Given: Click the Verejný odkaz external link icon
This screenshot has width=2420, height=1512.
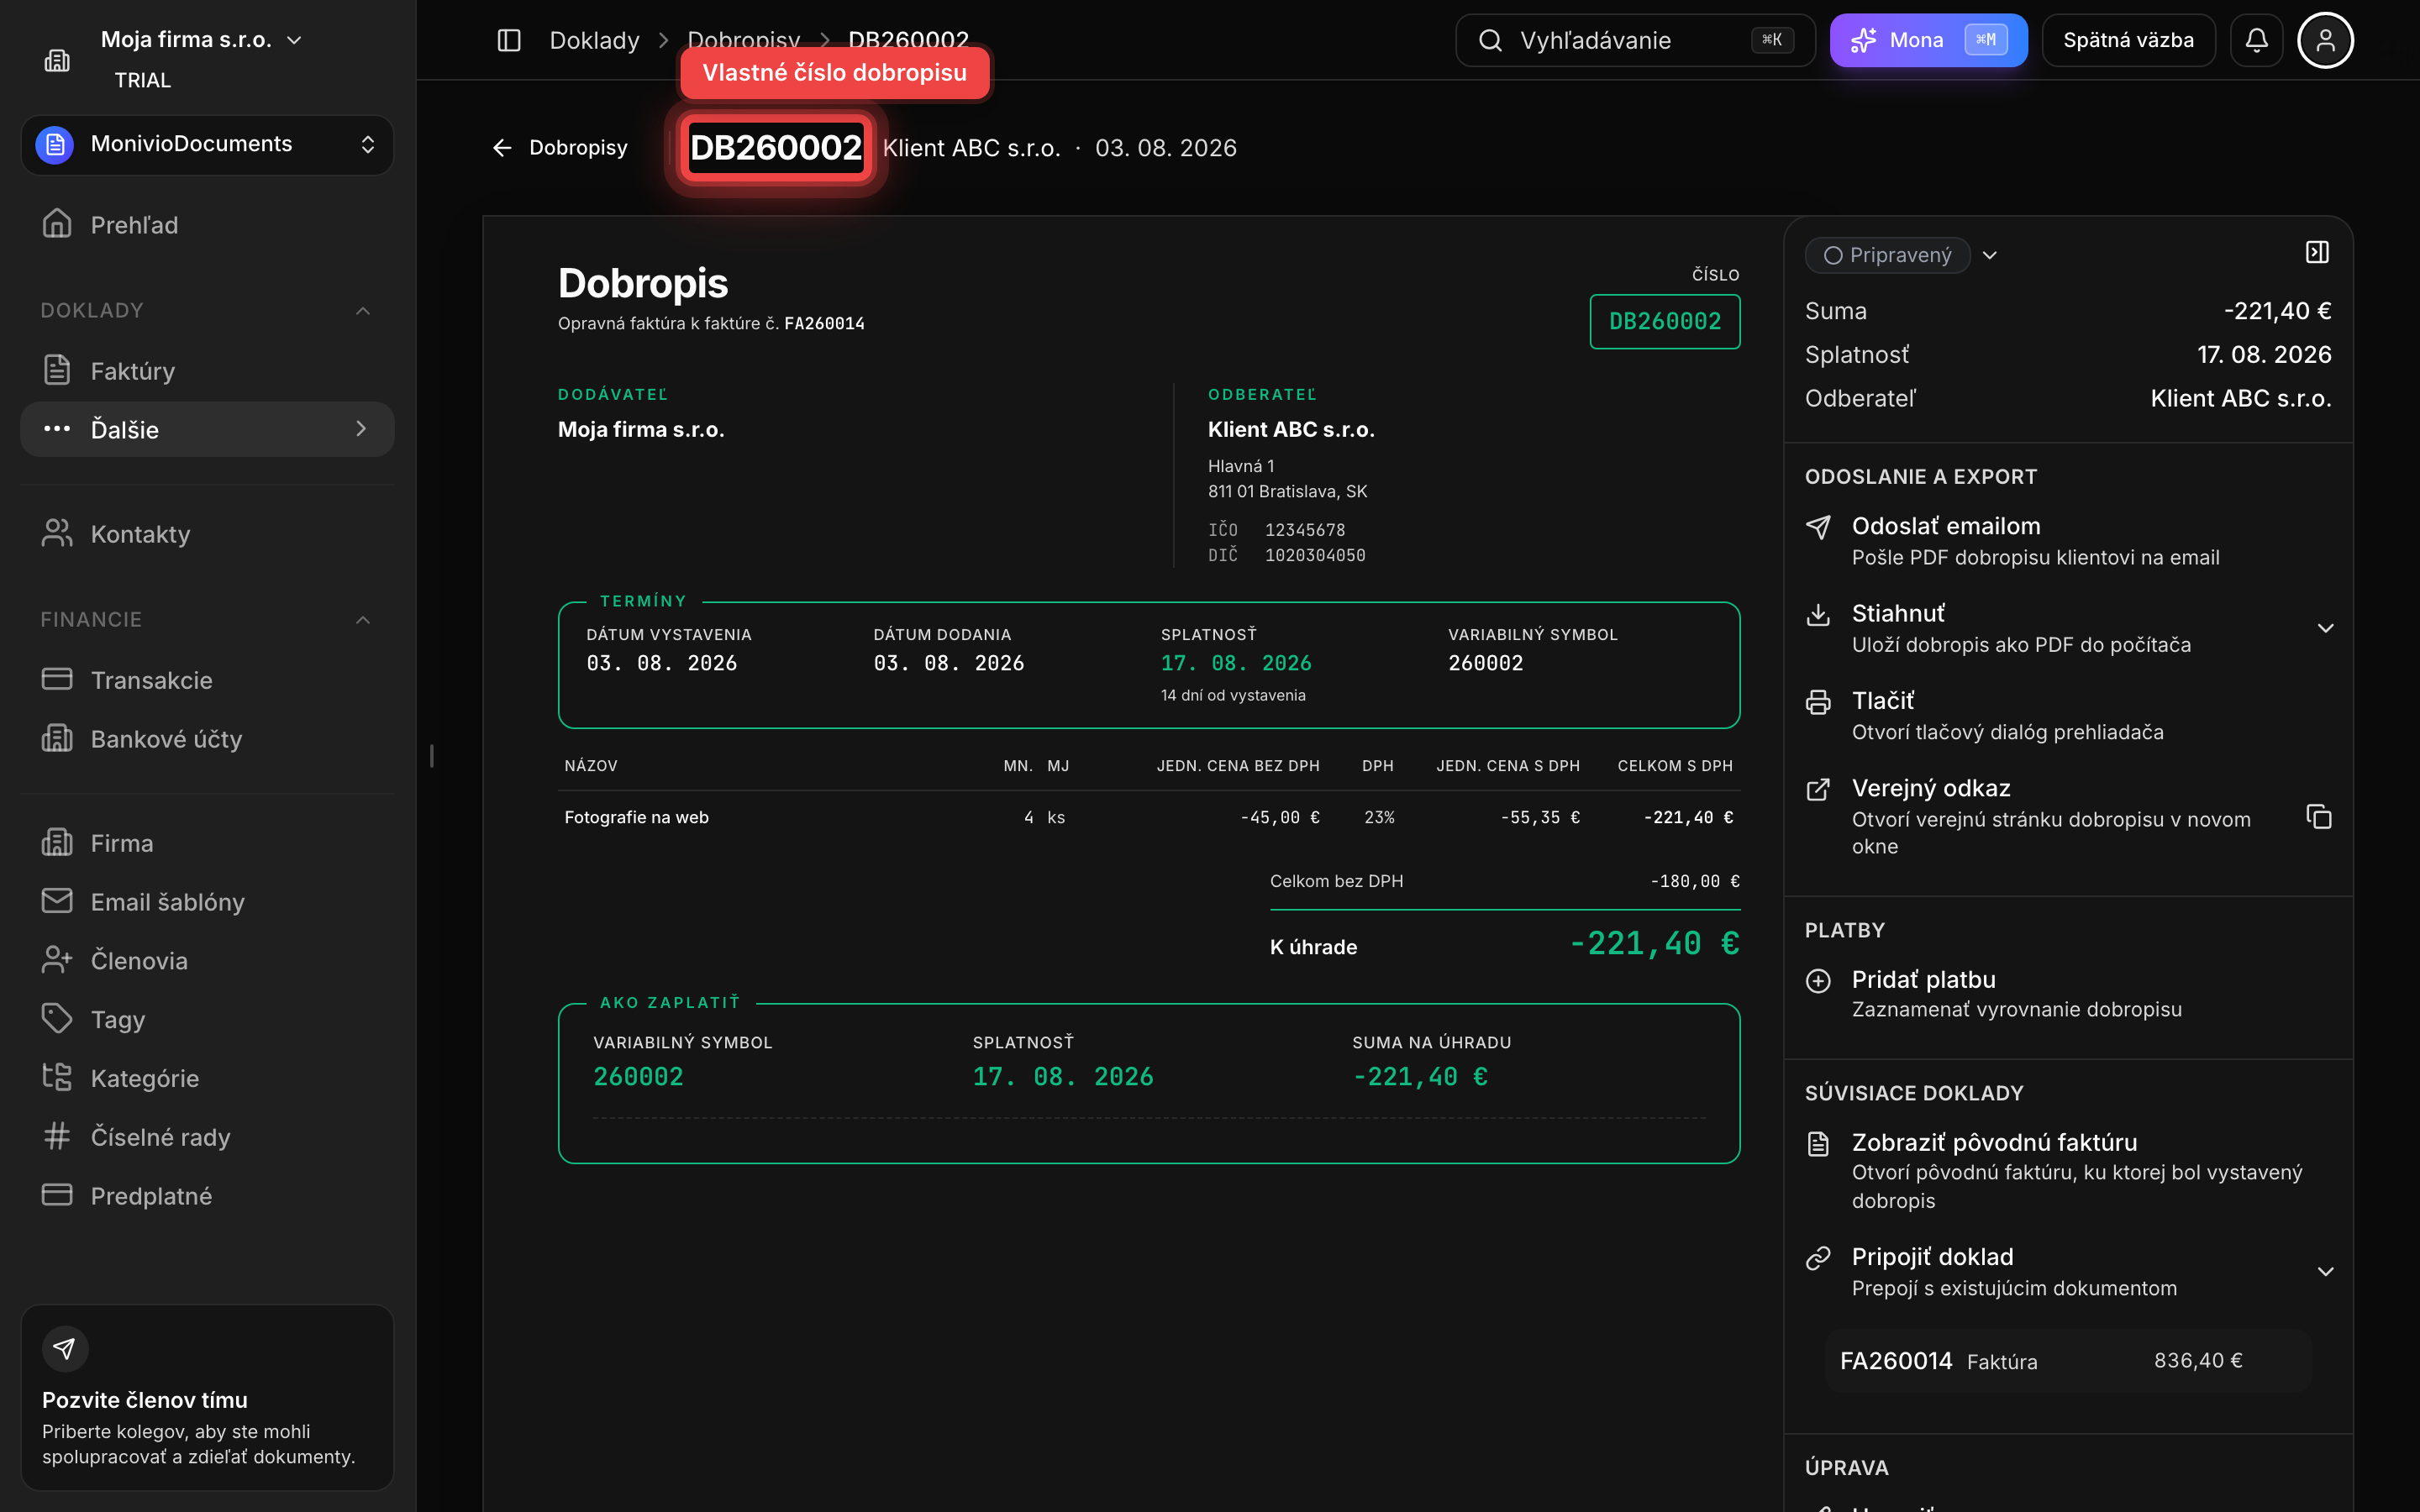Looking at the screenshot, I should click(x=1818, y=790).
